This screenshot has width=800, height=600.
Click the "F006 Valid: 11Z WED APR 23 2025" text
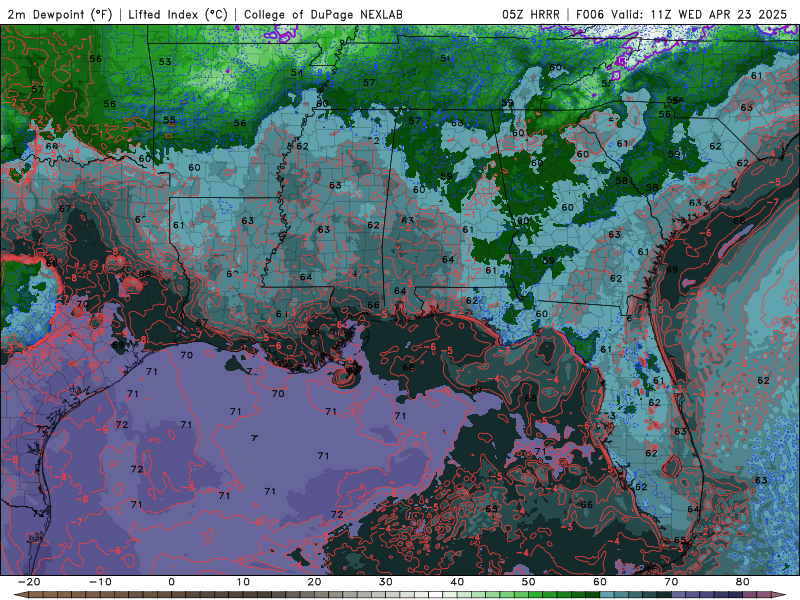pos(681,15)
